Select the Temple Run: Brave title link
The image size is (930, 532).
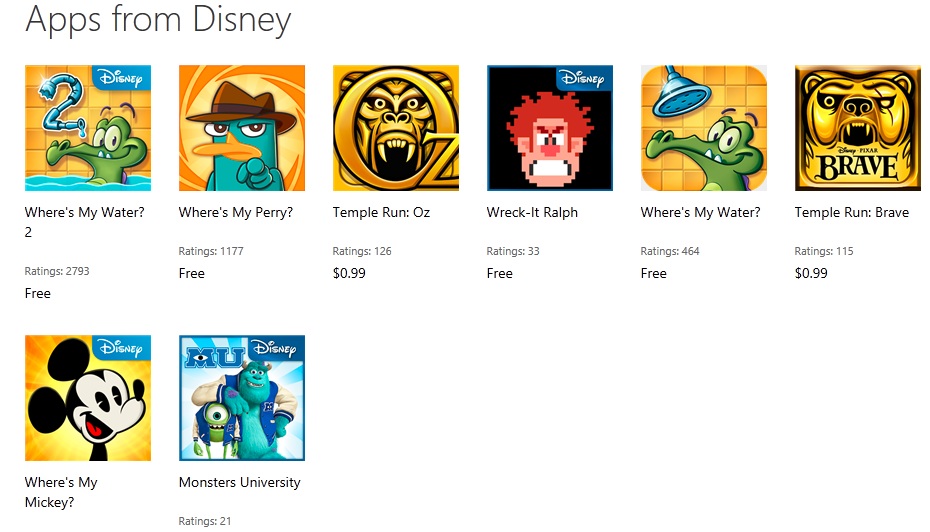(852, 212)
